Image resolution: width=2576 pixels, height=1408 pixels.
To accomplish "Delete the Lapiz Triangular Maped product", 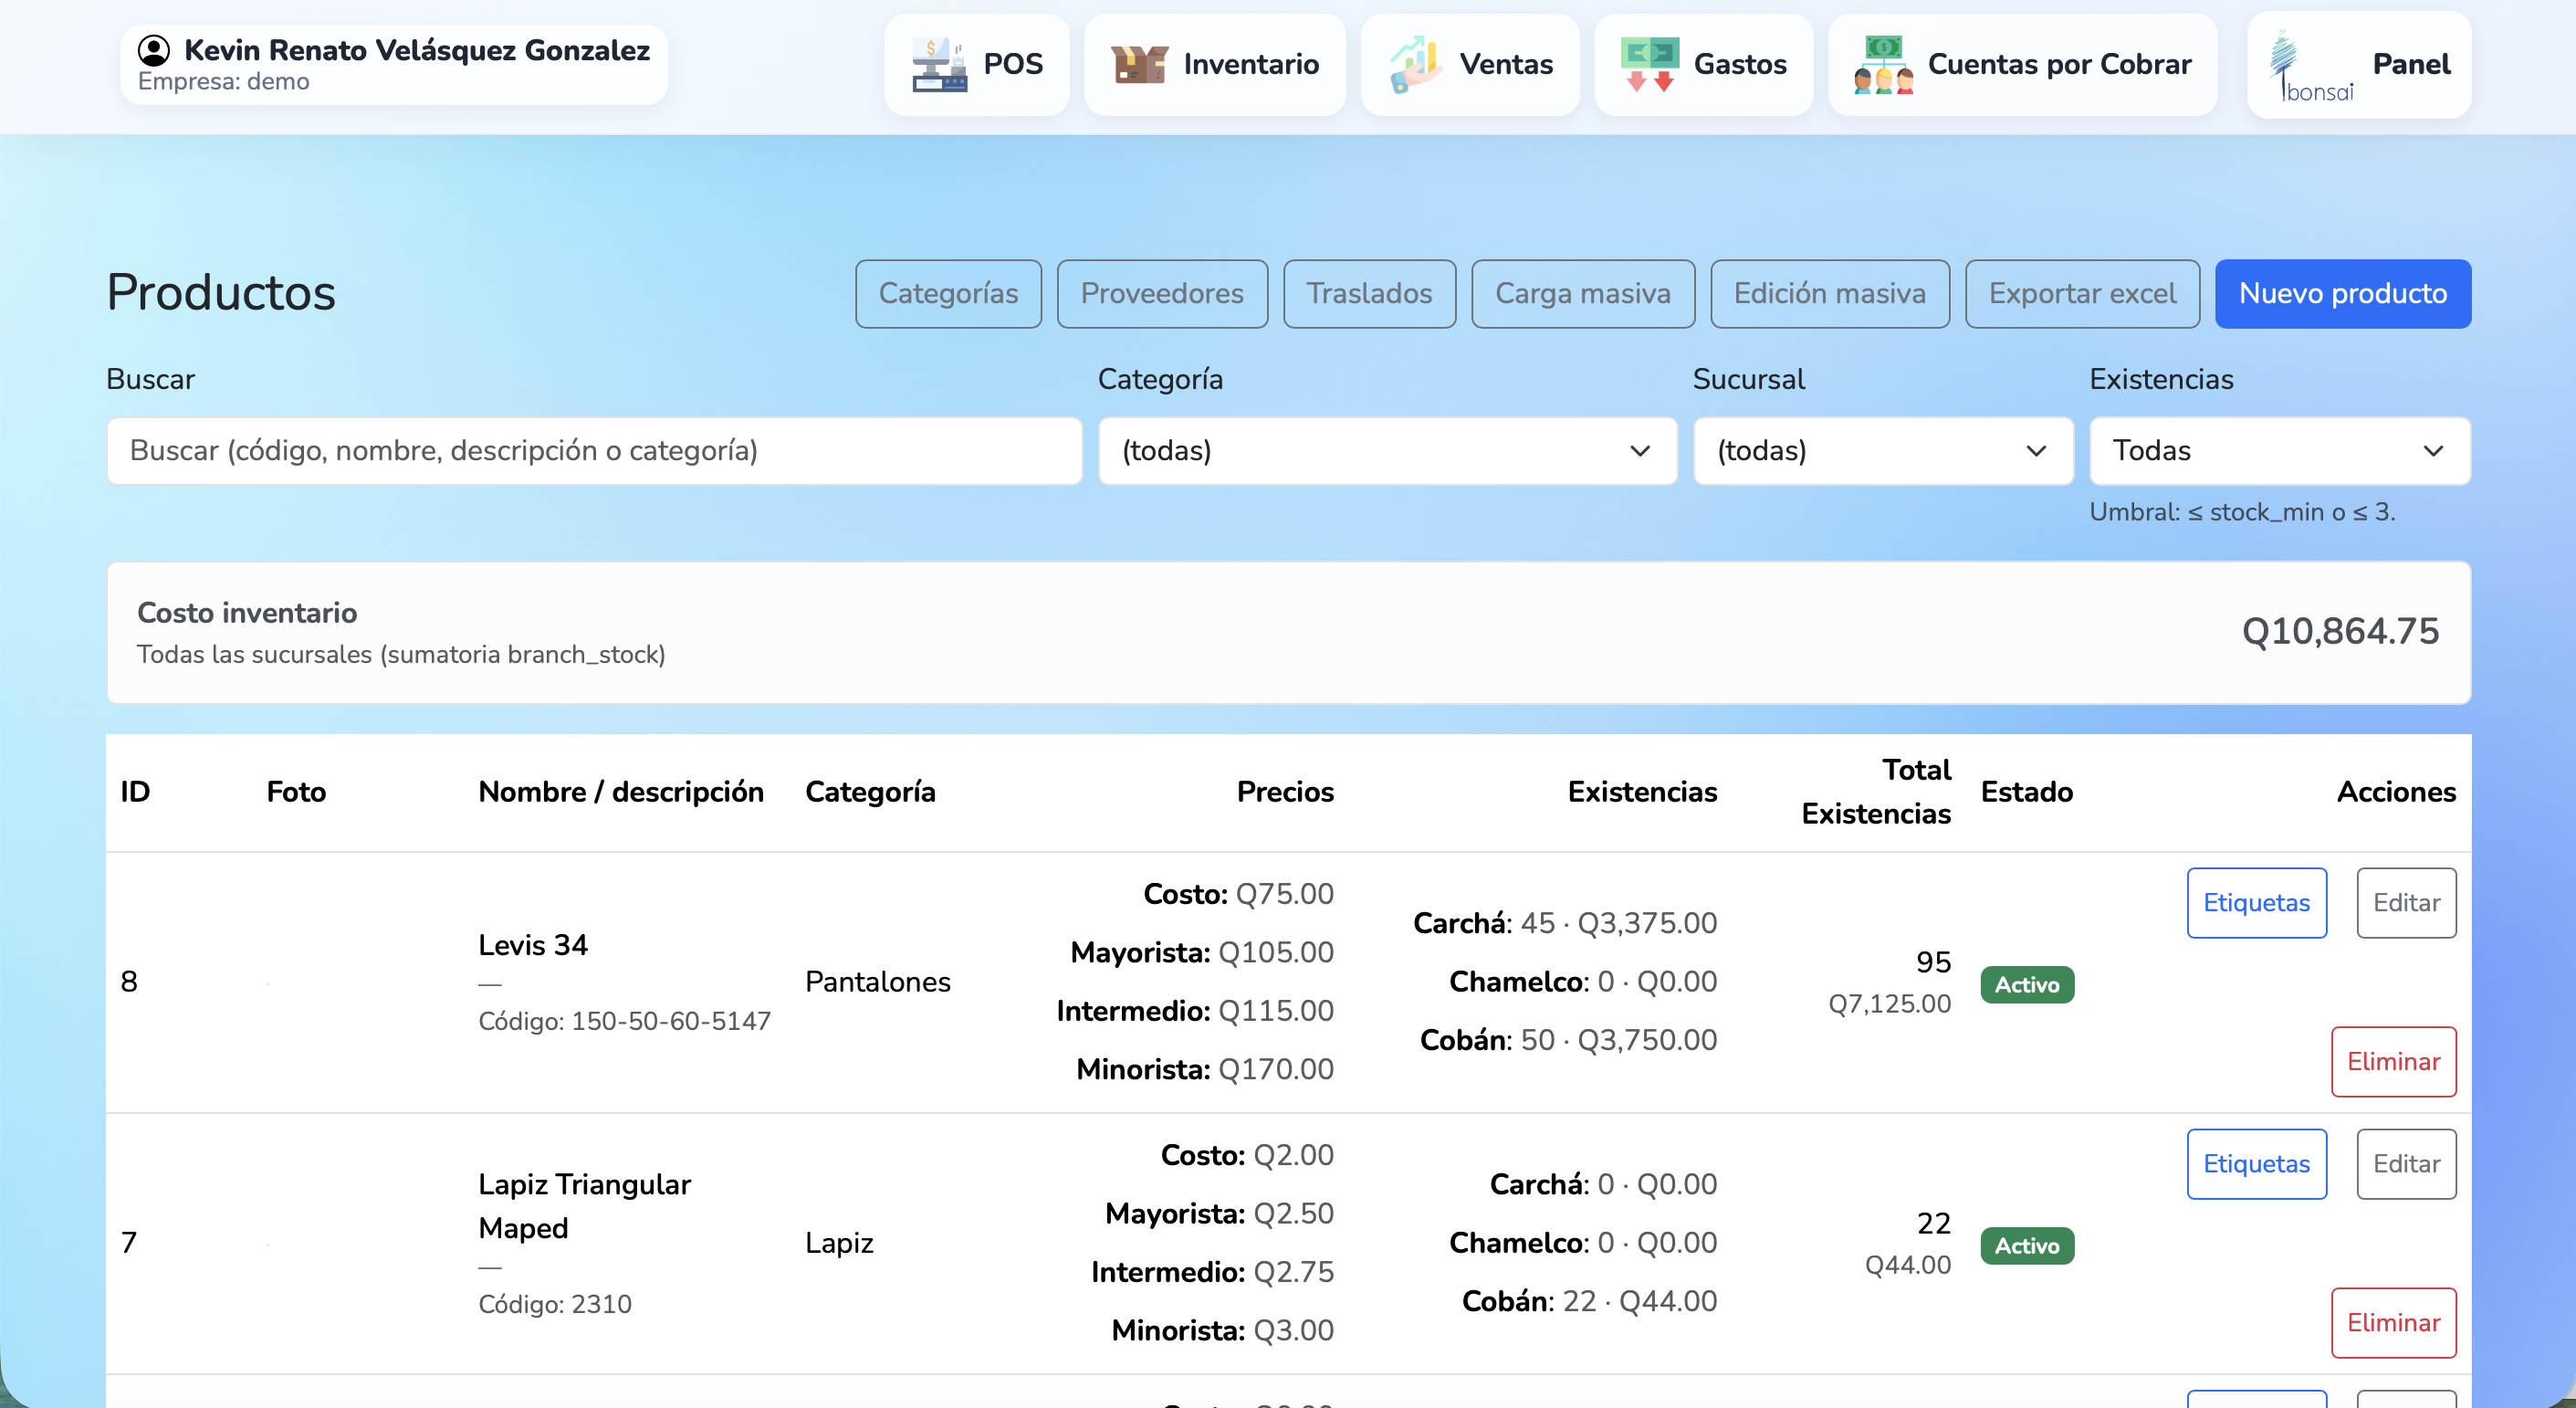I will (2393, 1323).
